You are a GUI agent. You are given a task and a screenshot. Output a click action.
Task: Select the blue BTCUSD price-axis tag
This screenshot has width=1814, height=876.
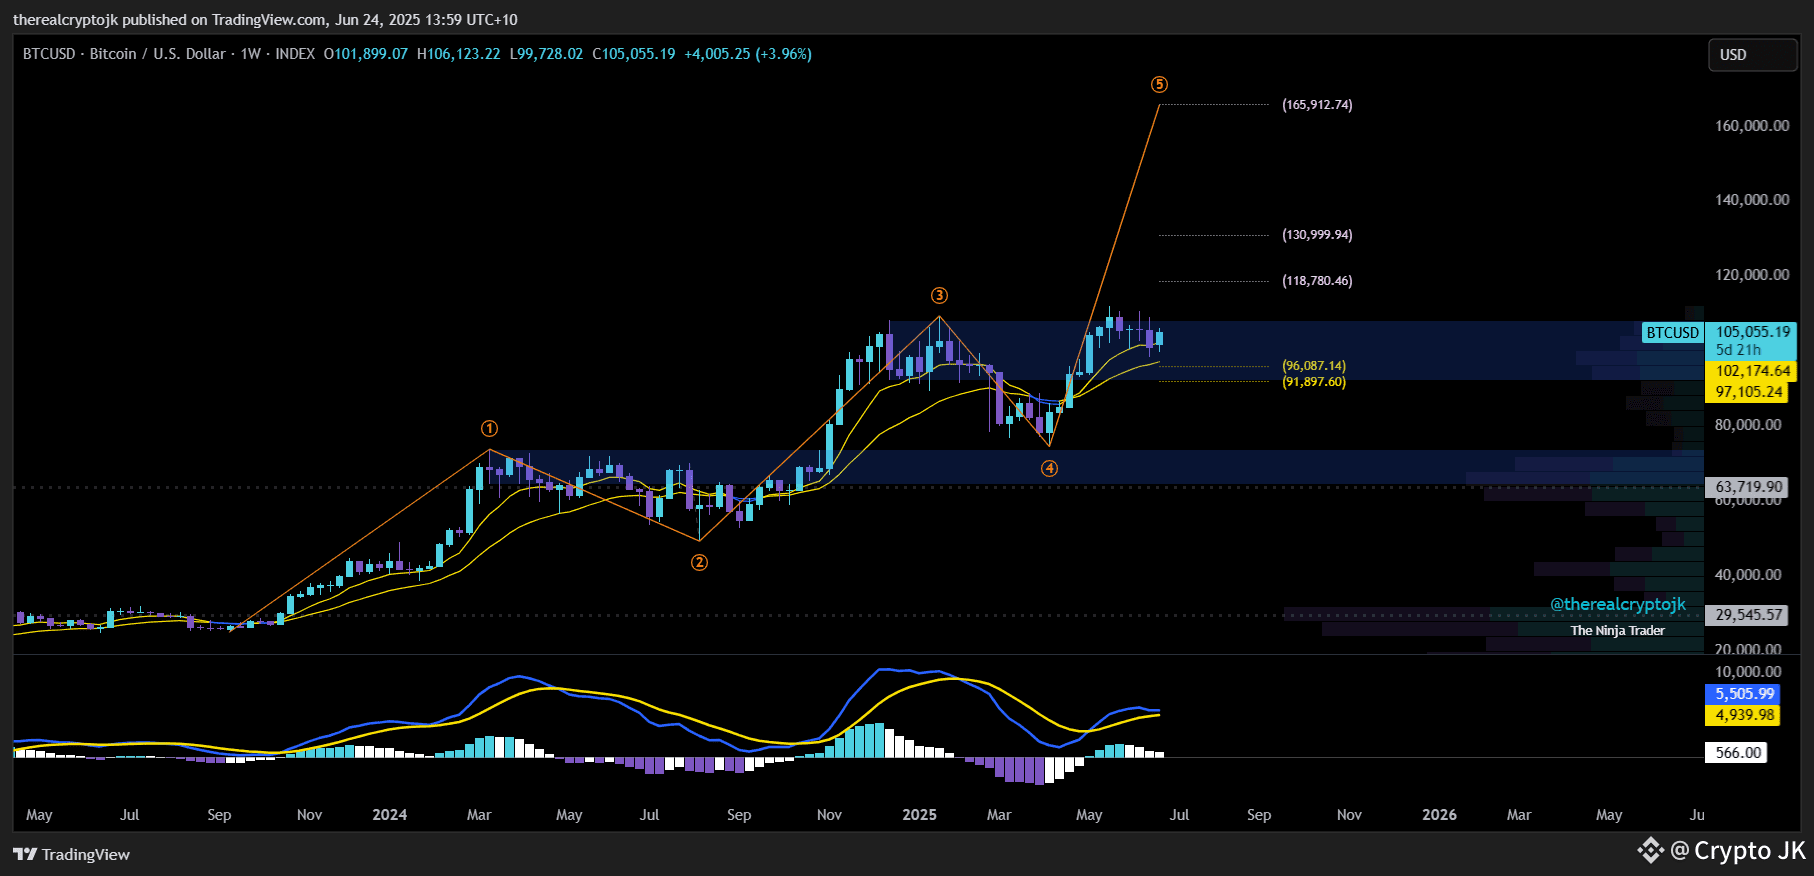pos(1673,333)
